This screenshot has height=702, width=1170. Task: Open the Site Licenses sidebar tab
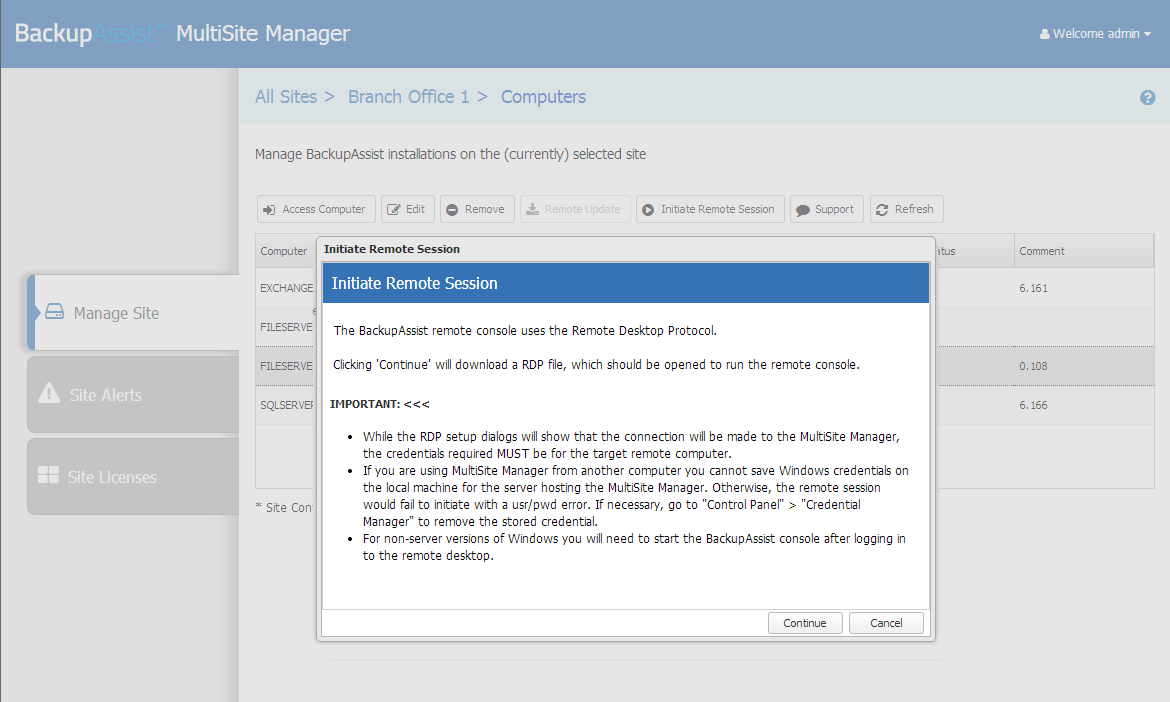click(134, 477)
